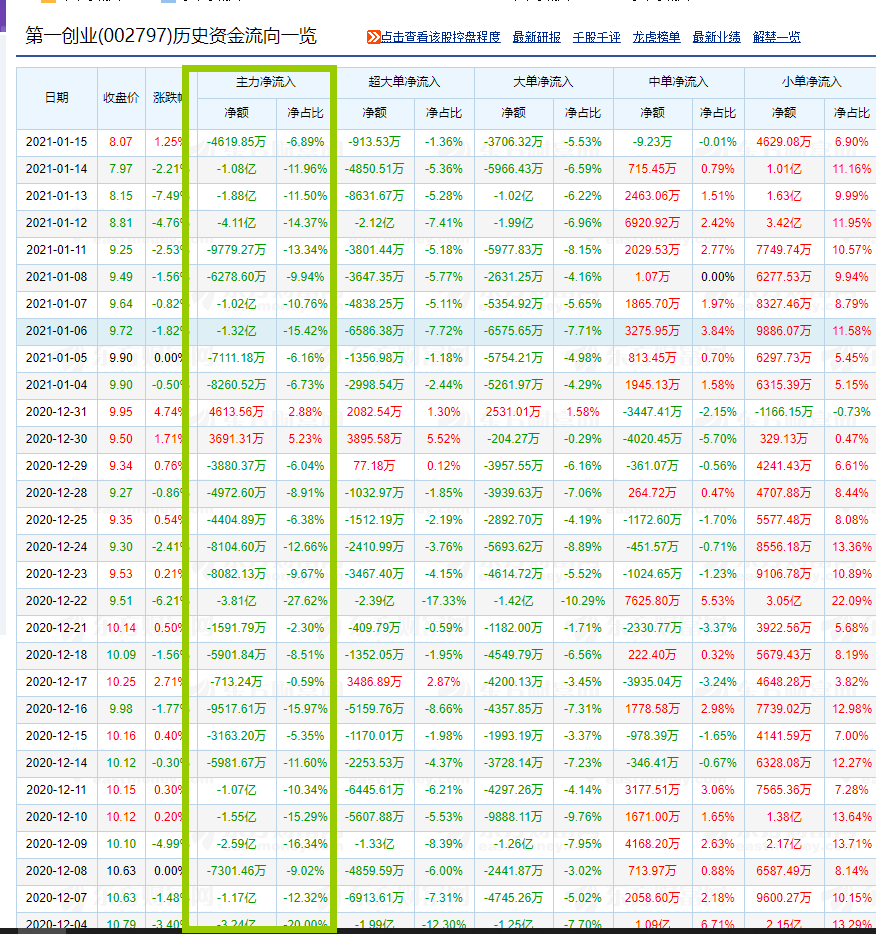Click closing price 8.07 for 2021-01-15
876x934 pixels.
coord(121,142)
